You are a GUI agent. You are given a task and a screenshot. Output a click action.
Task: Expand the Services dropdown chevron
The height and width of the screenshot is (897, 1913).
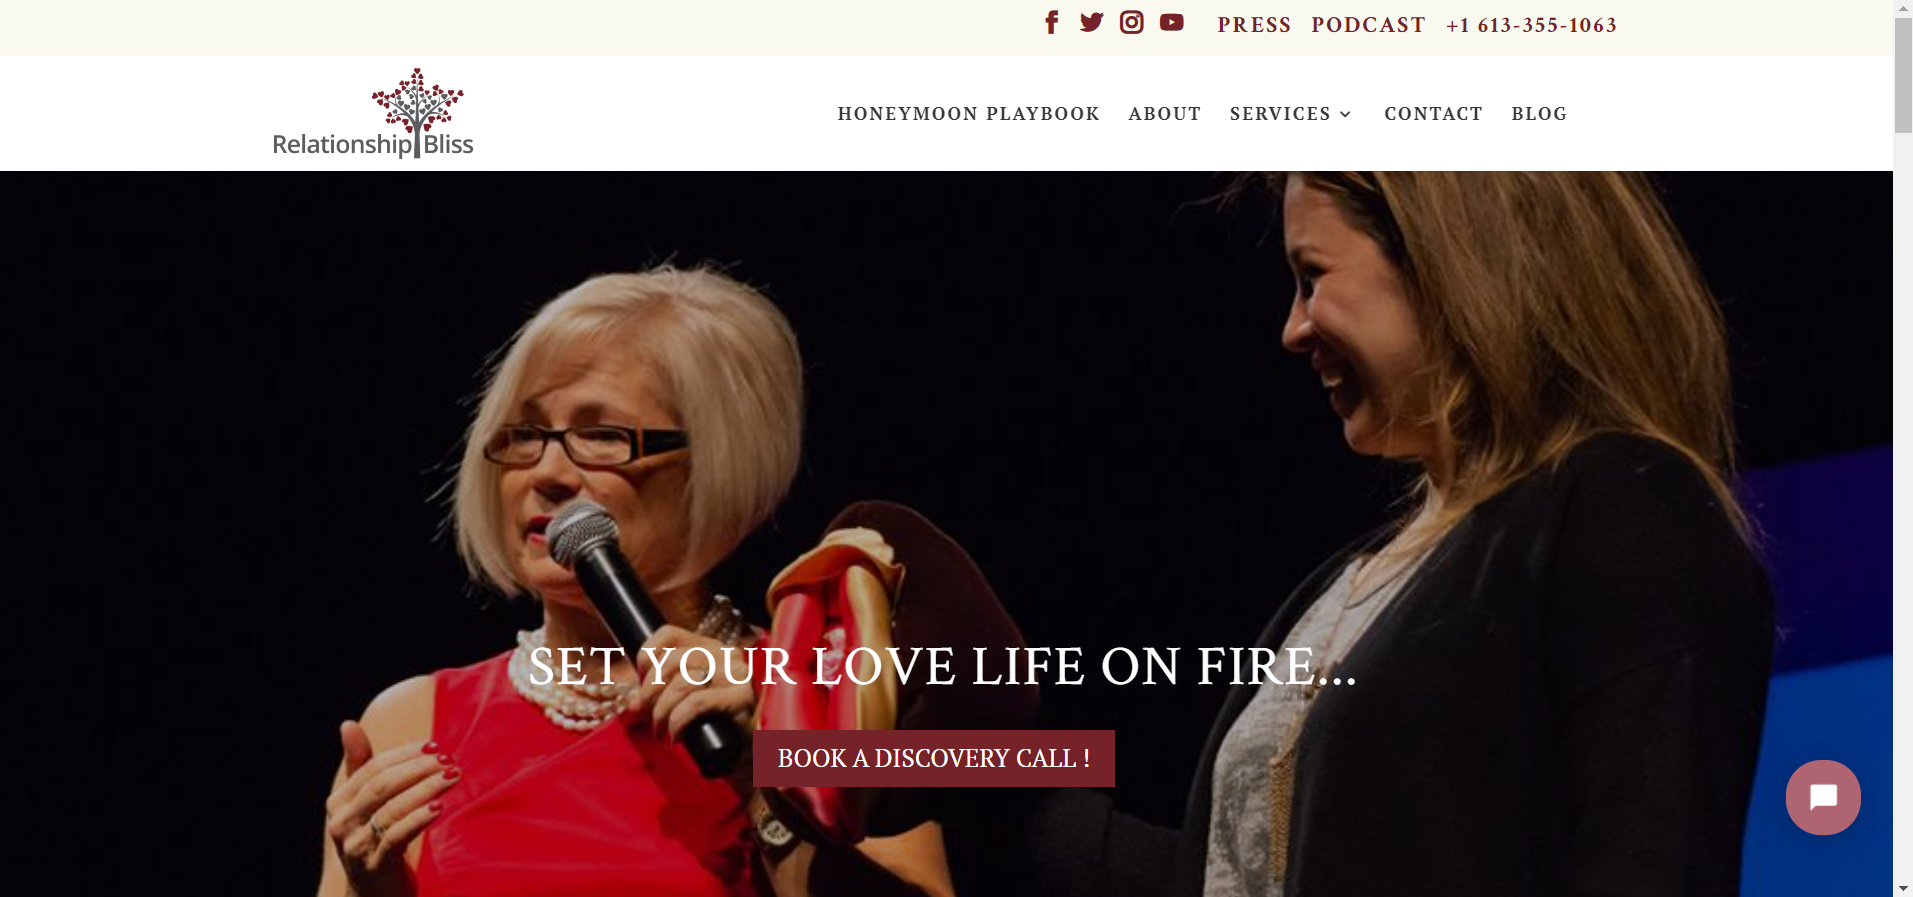click(x=1345, y=114)
